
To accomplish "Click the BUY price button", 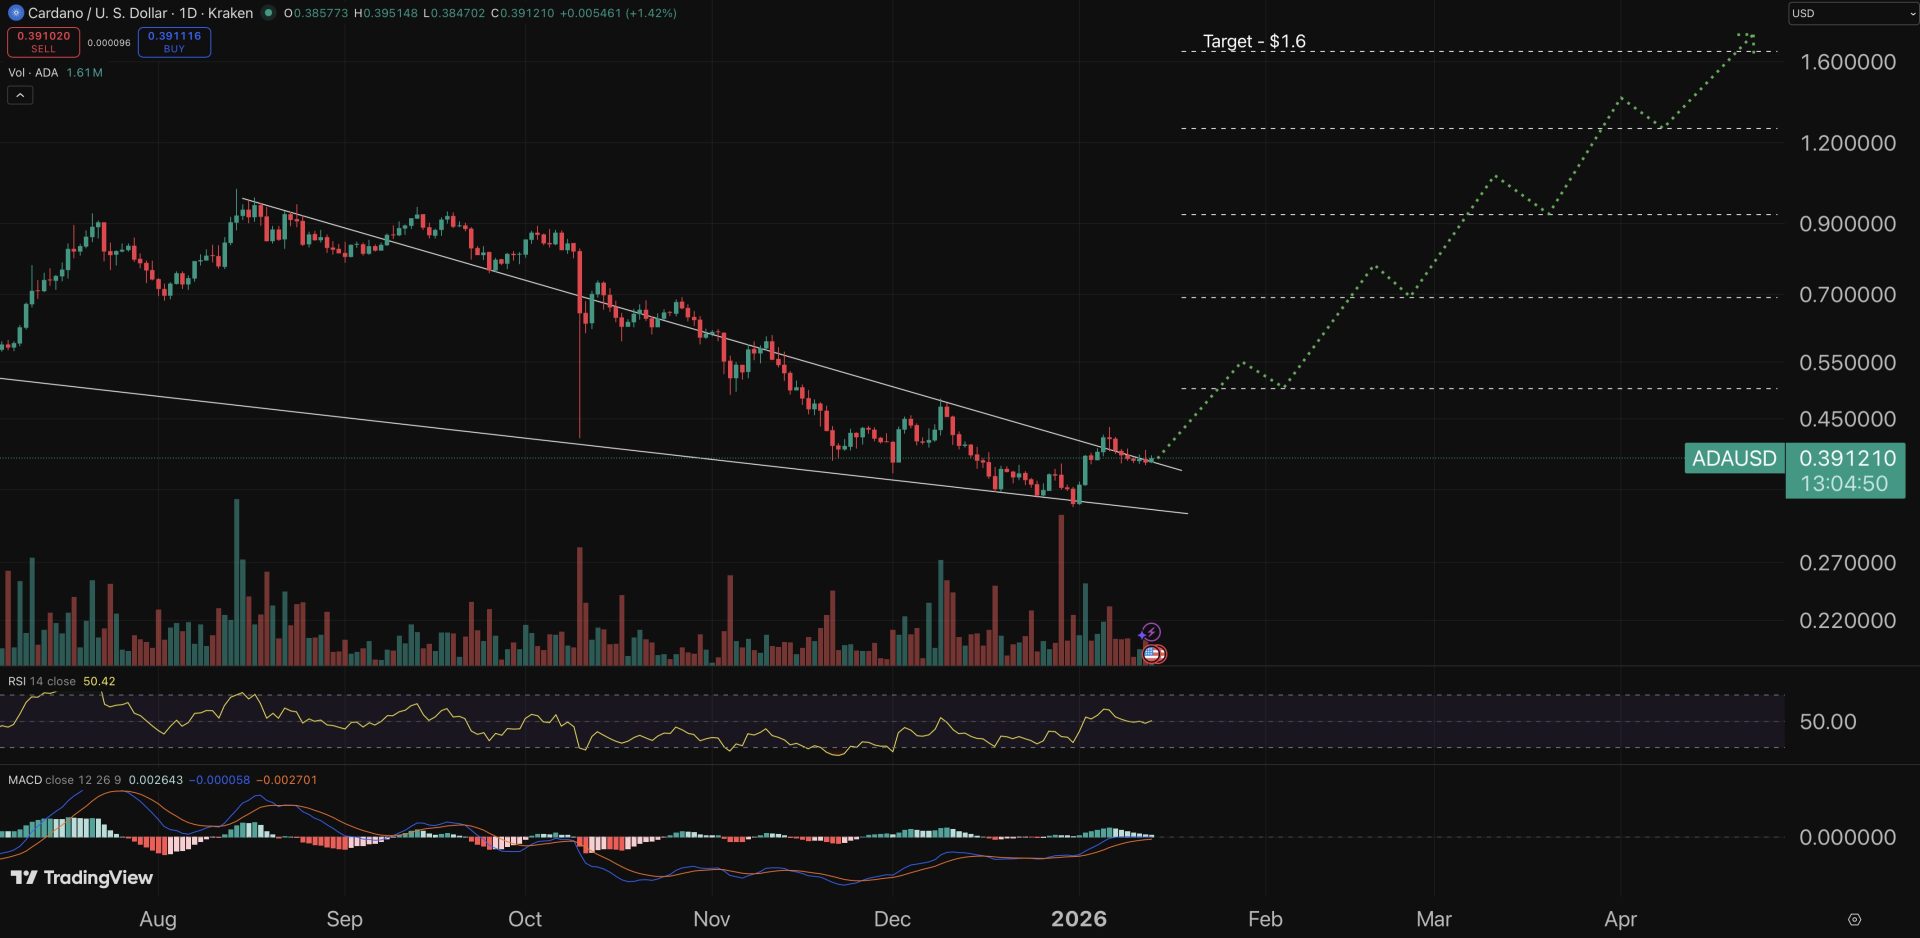I will click(x=174, y=42).
